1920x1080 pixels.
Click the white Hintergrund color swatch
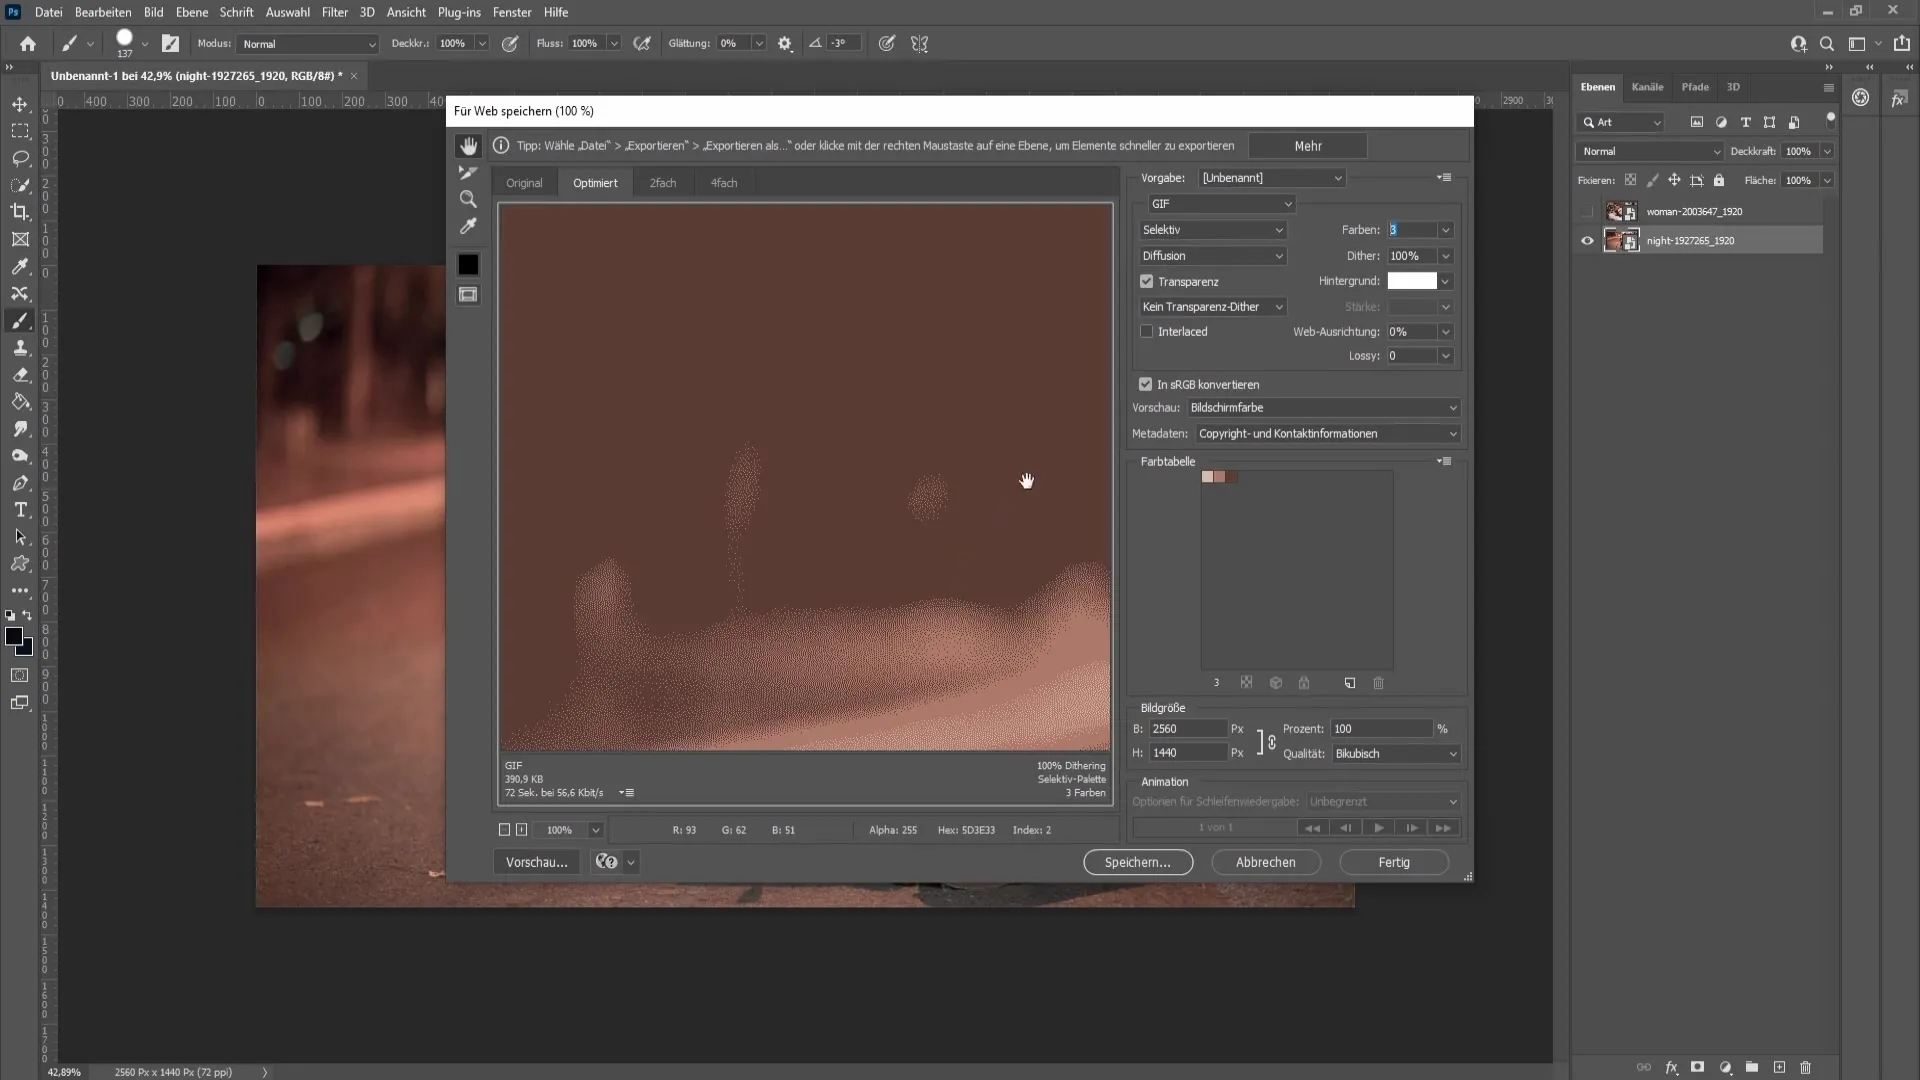click(1412, 281)
